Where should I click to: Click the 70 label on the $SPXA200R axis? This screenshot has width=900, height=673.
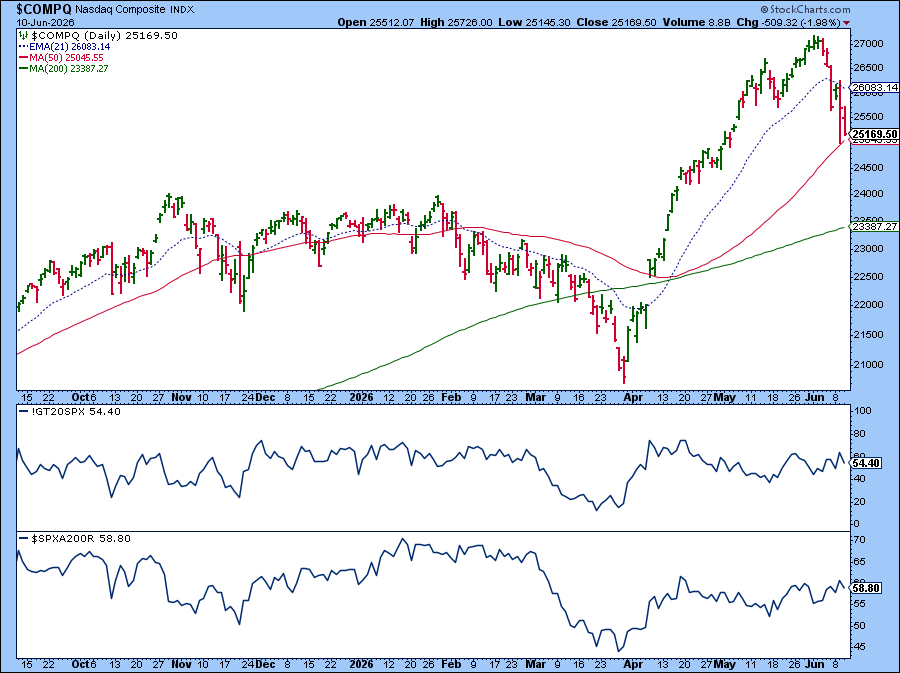860,540
